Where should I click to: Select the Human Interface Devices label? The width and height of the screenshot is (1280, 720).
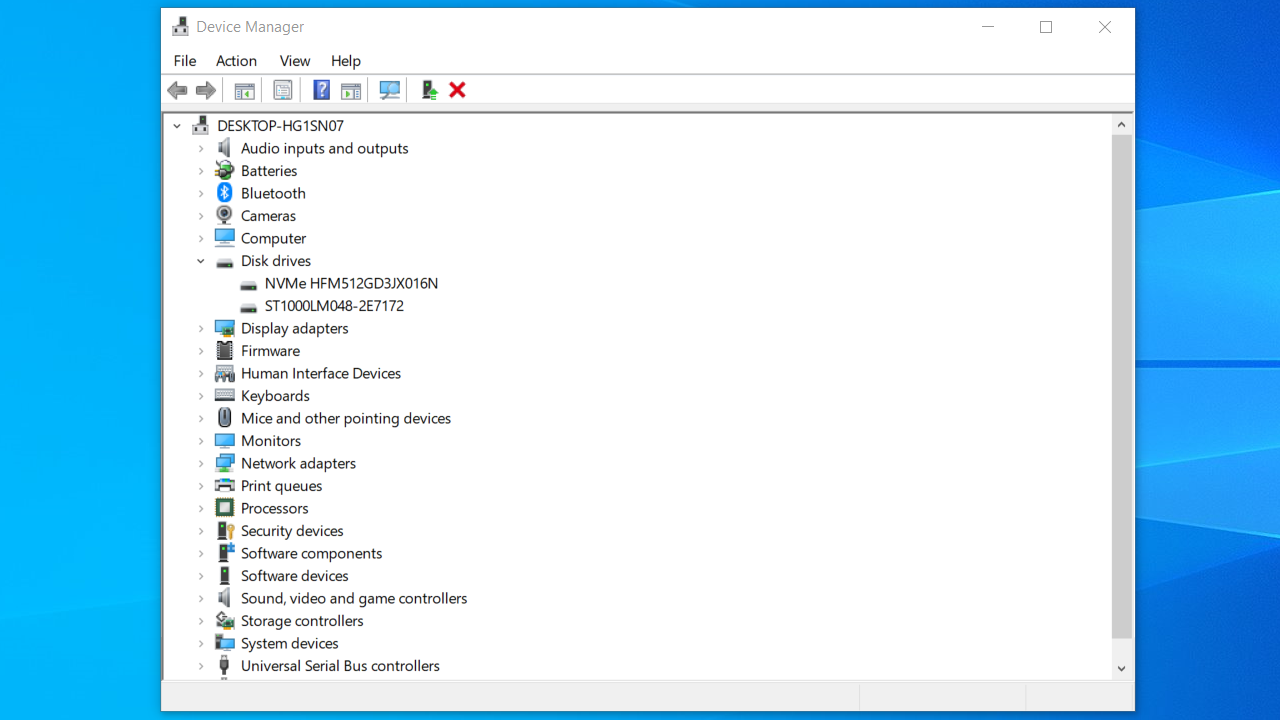(321, 373)
